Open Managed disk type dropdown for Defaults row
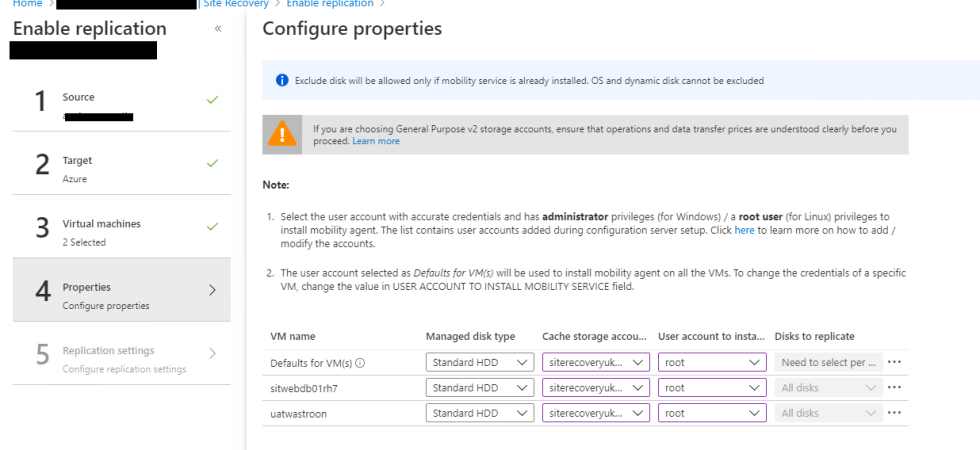This screenshot has width=980, height=450. (x=480, y=362)
